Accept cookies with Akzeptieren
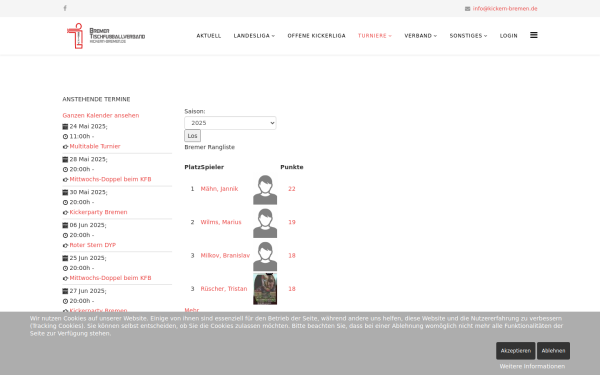This screenshot has width=600, height=375. click(515, 351)
